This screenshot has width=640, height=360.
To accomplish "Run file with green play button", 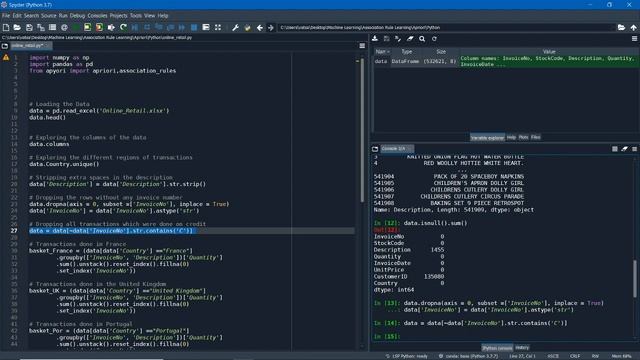I will pyautogui.click(x=76, y=27).
